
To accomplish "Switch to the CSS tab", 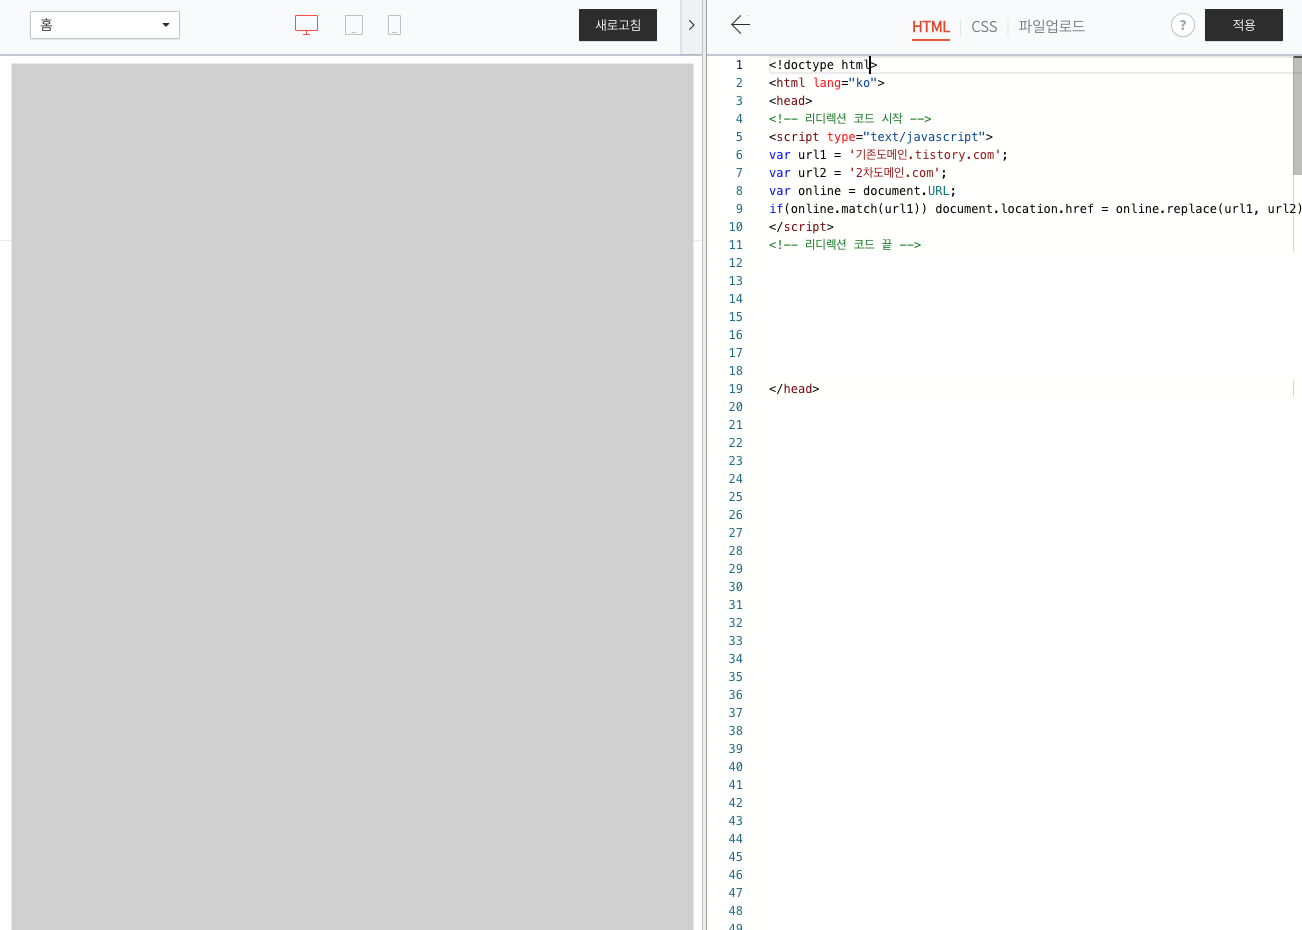I will point(984,27).
